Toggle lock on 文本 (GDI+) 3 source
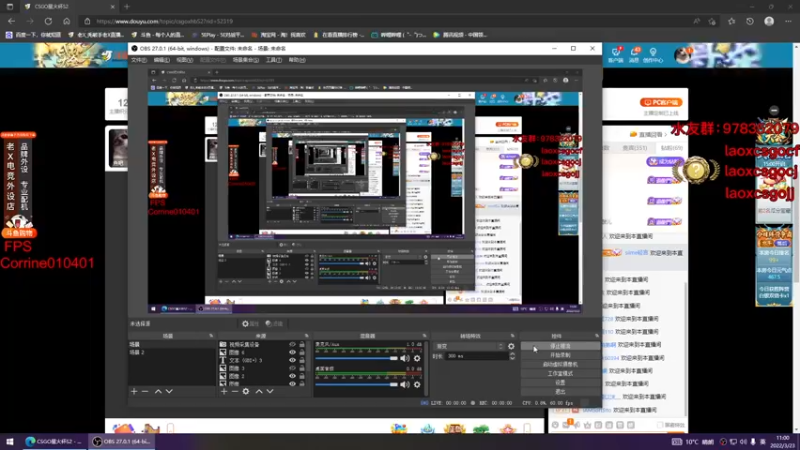800x450 pixels. click(302, 360)
